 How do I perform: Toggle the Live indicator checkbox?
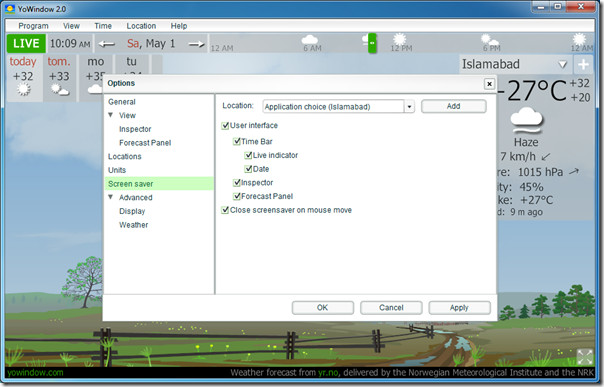click(x=248, y=156)
